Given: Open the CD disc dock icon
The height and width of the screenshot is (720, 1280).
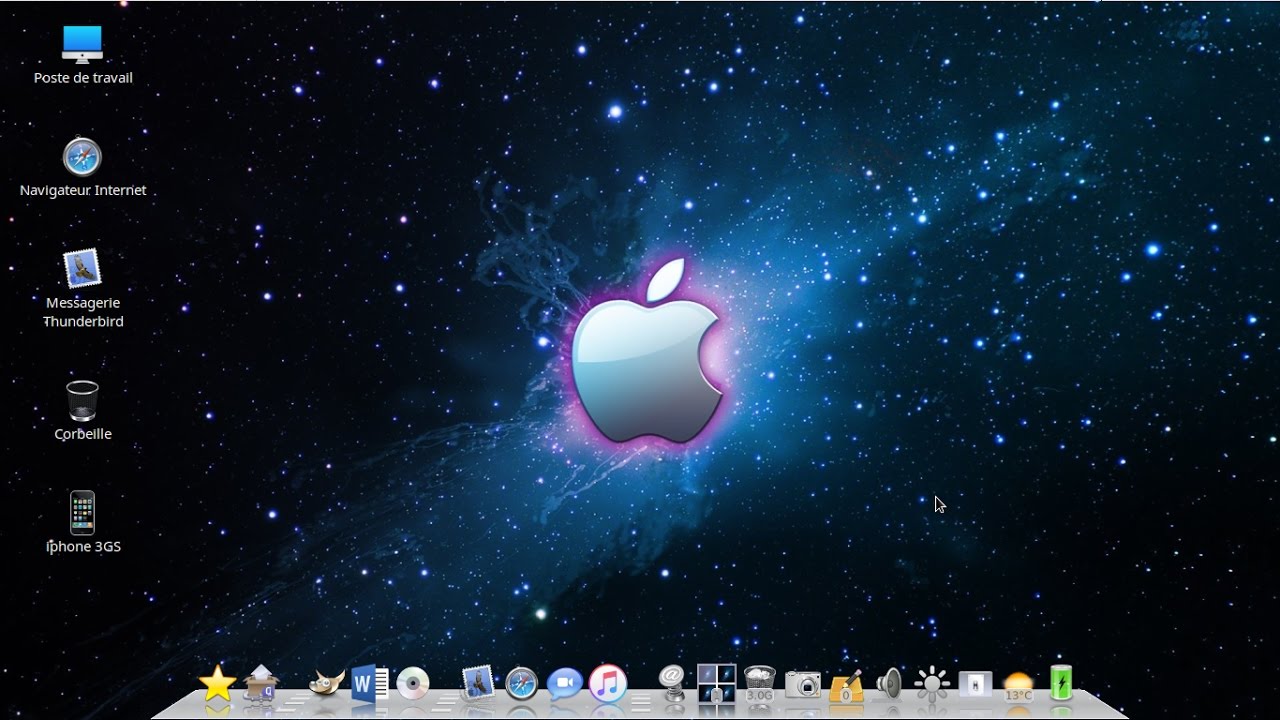Looking at the screenshot, I should 413,684.
